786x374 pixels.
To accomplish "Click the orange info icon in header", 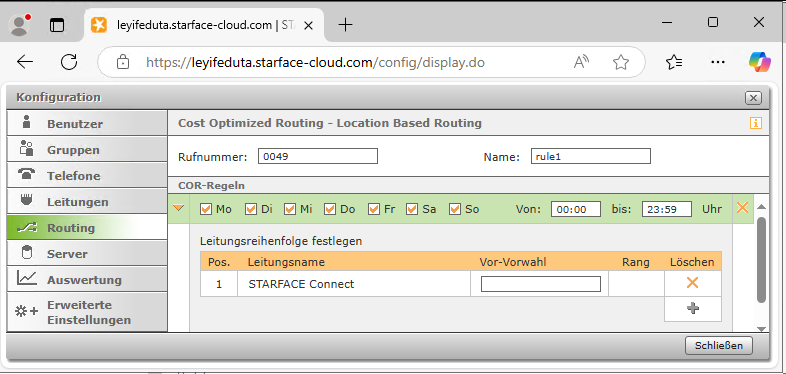I will (756, 123).
